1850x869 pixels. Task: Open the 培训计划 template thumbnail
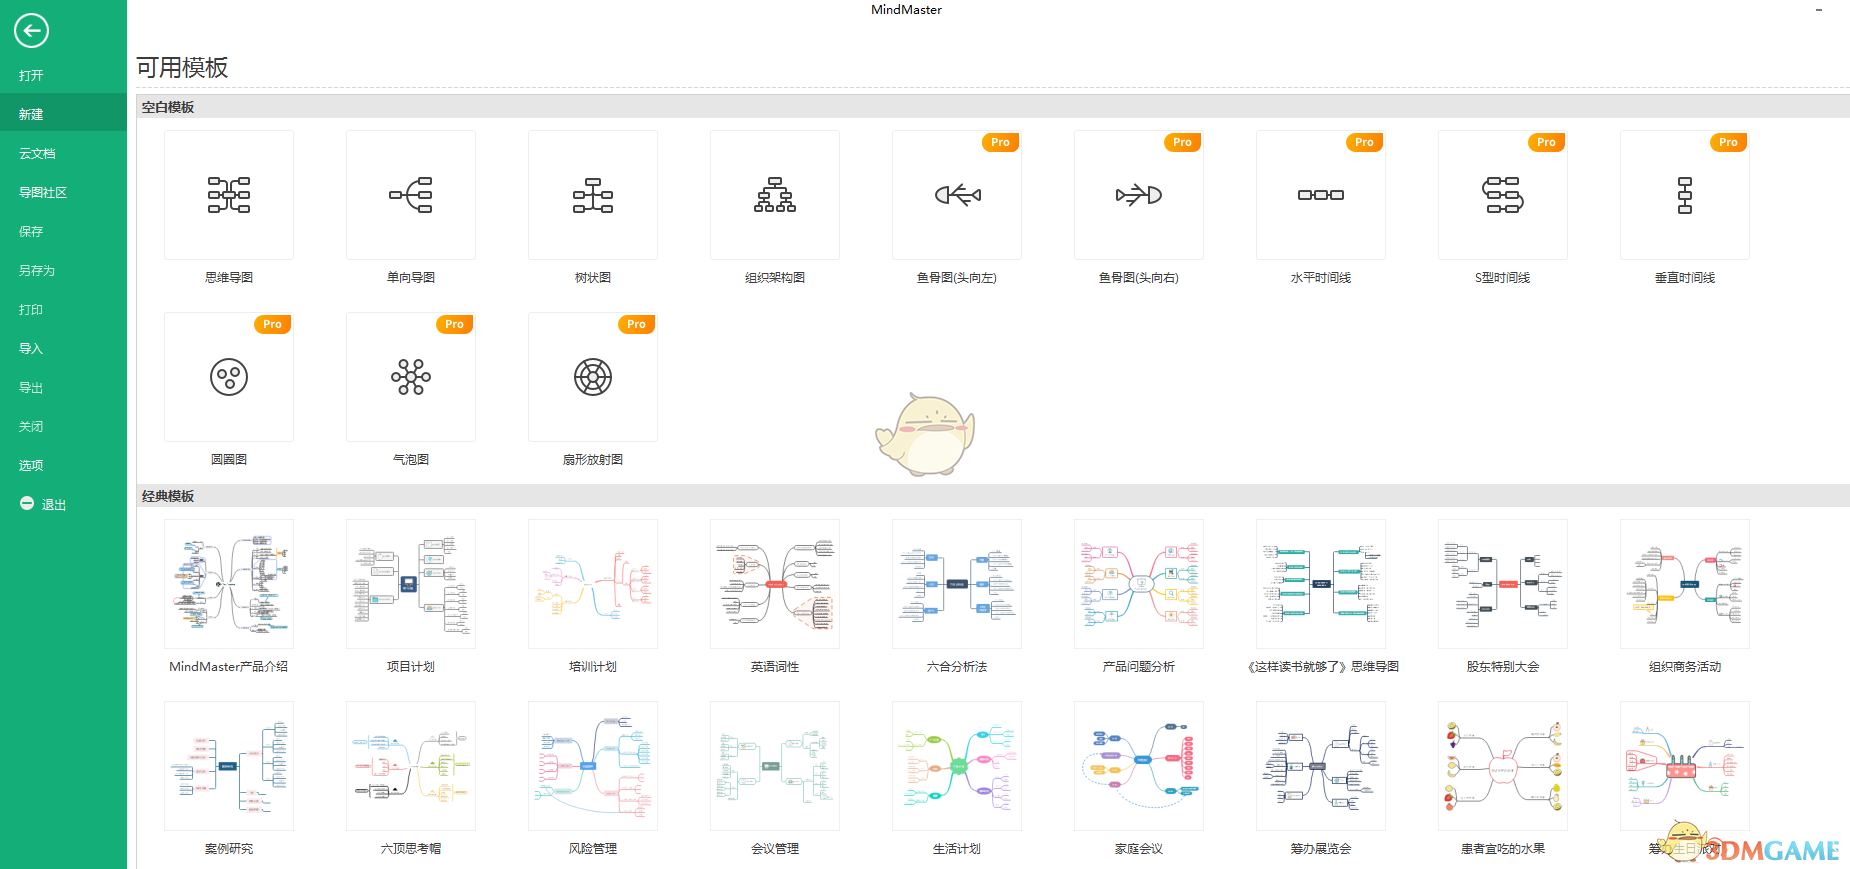click(593, 584)
